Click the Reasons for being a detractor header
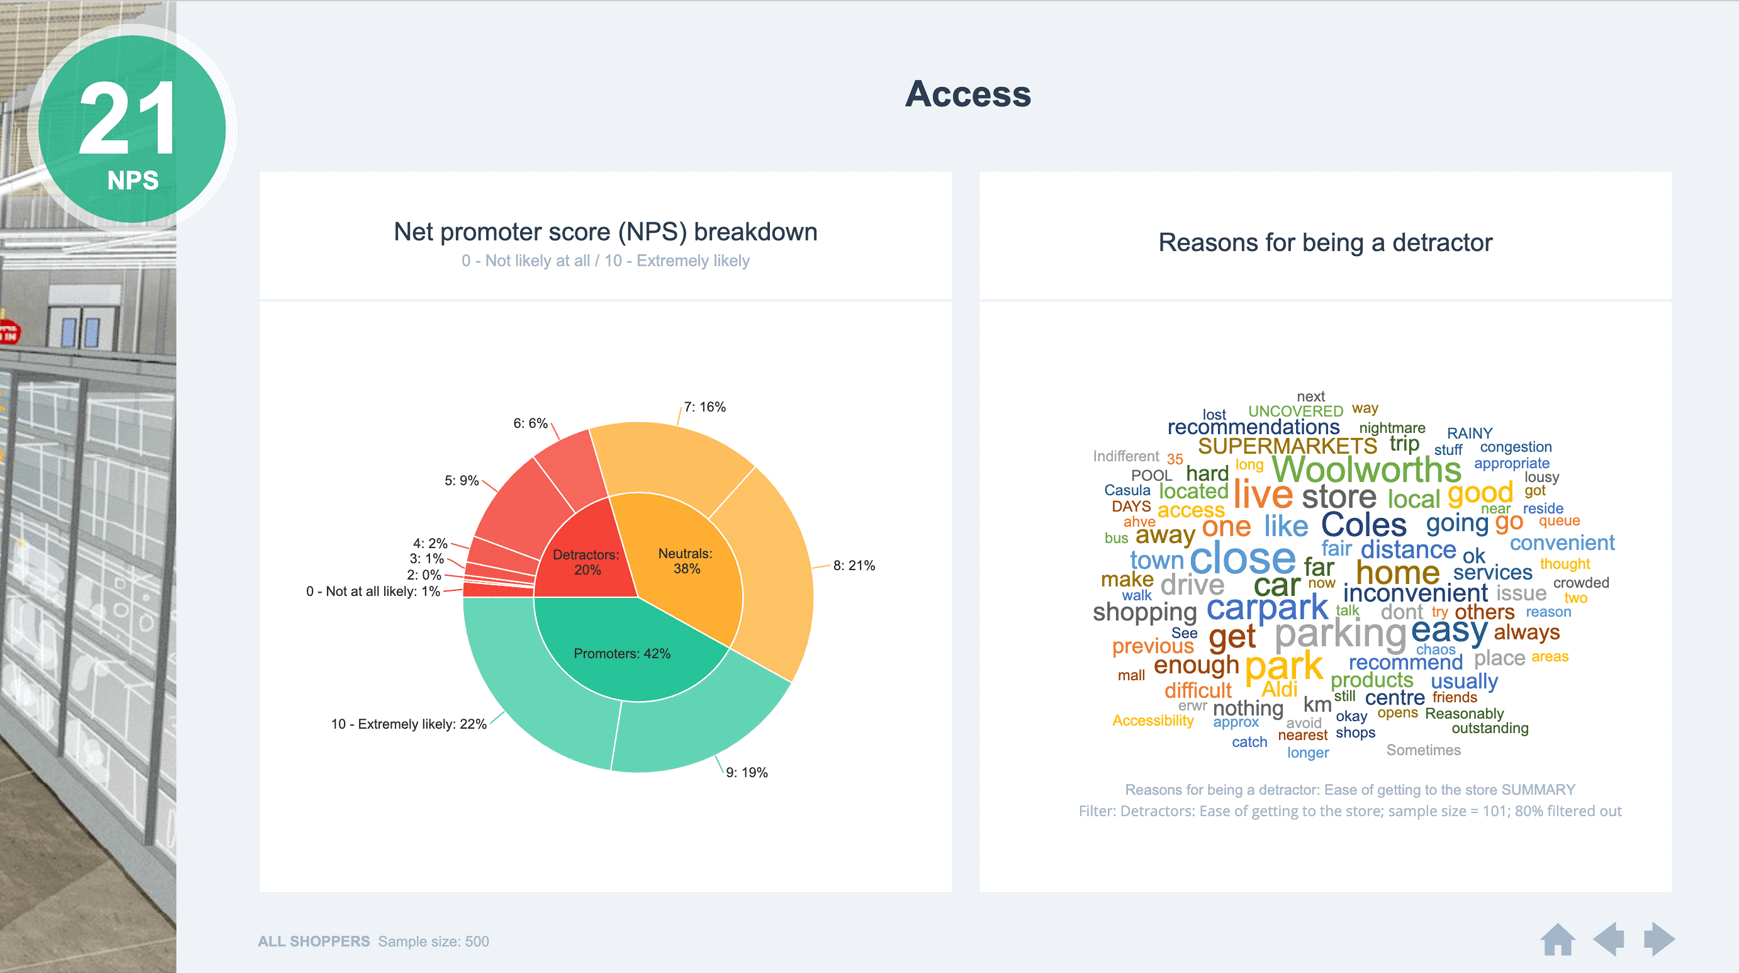Image resolution: width=1739 pixels, height=973 pixels. 1324,242
